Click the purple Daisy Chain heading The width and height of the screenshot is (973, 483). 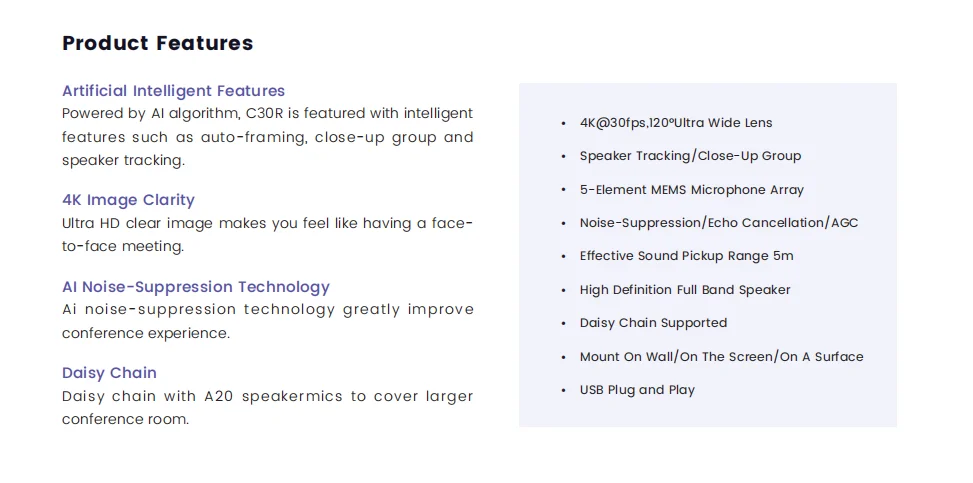coord(109,373)
